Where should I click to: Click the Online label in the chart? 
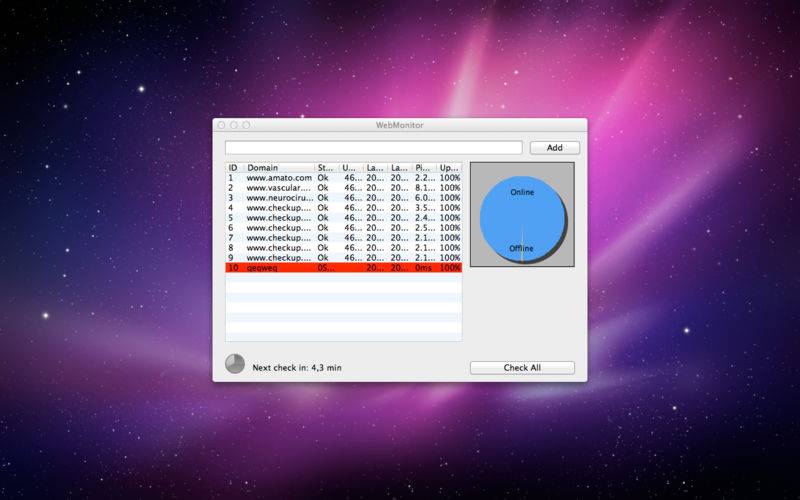(522, 192)
